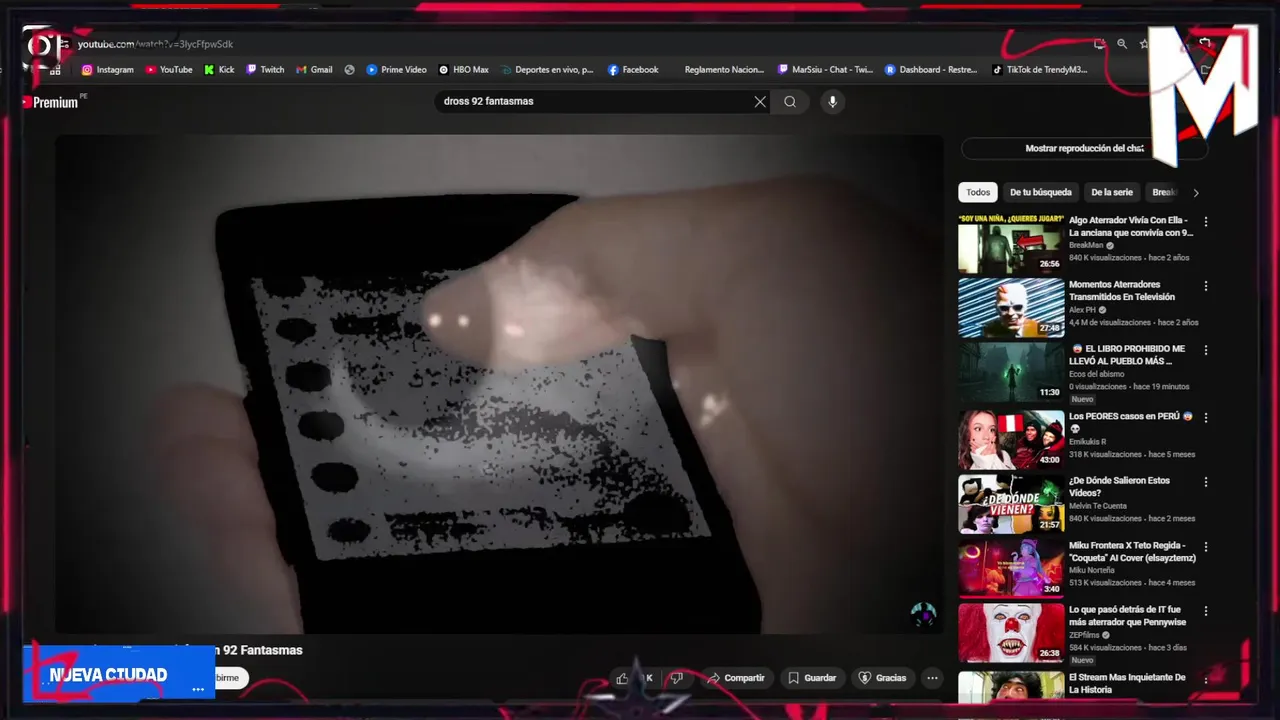Open the Twitch bookmark
This screenshot has height=720, width=1280.
[x=265, y=70]
